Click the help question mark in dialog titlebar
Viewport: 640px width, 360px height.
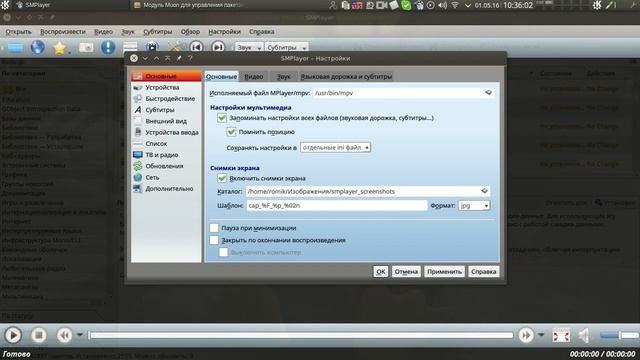[190, 58]
